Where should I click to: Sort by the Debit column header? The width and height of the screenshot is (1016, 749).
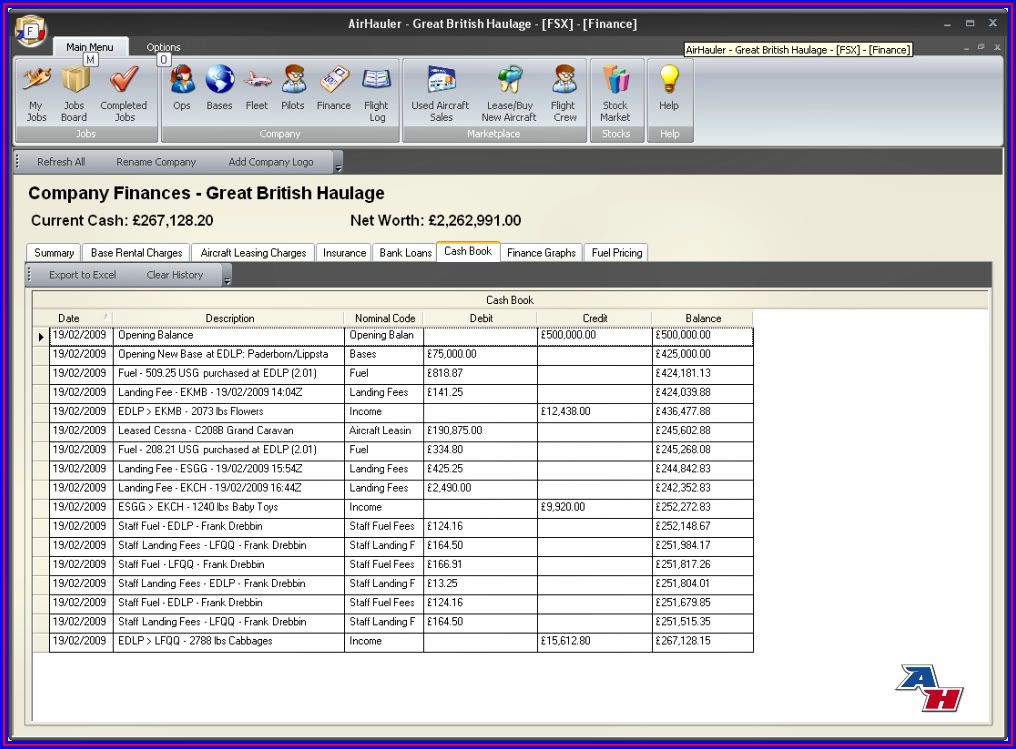coord(481,318)
